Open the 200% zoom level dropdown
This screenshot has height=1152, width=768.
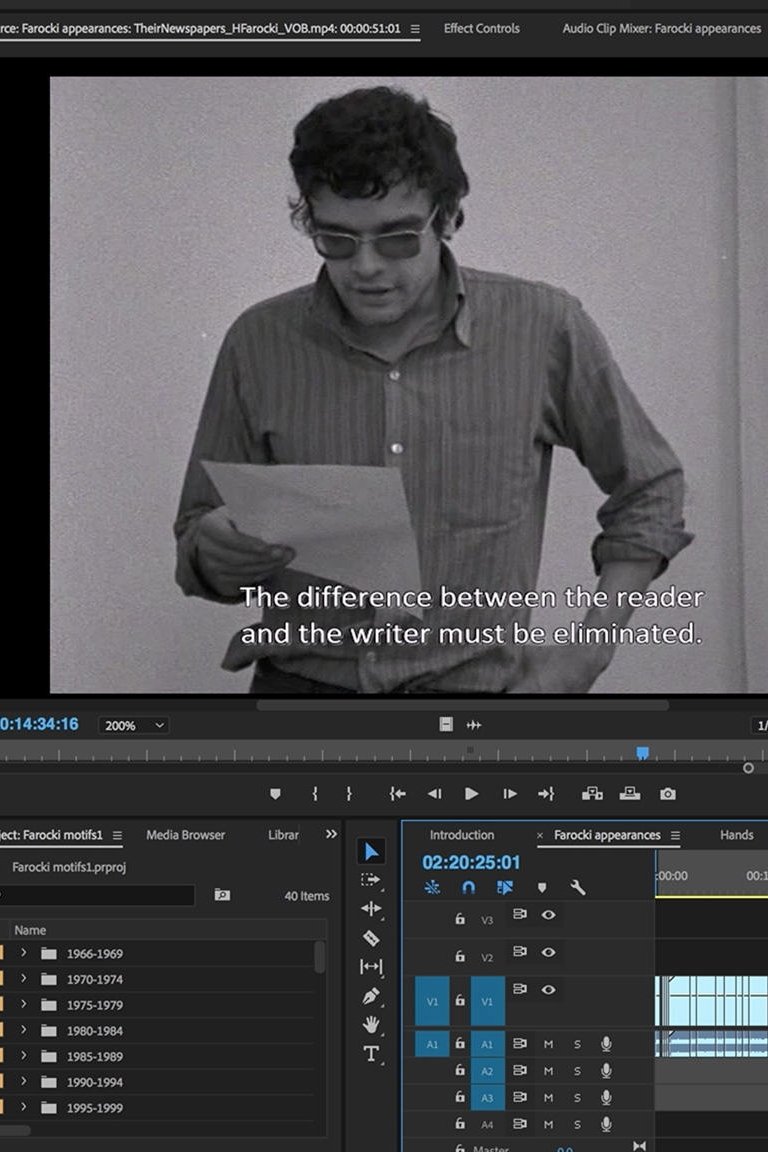click(134, 725)
